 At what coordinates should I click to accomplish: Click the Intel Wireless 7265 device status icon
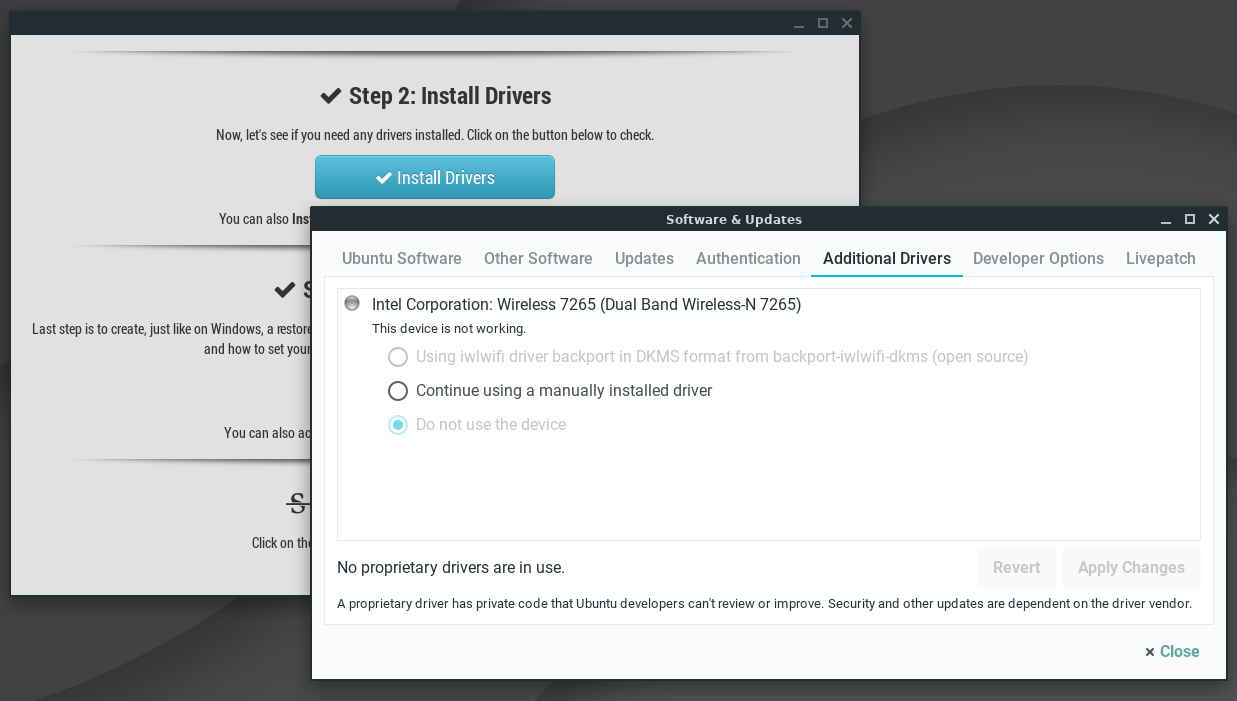click(351, 303)
